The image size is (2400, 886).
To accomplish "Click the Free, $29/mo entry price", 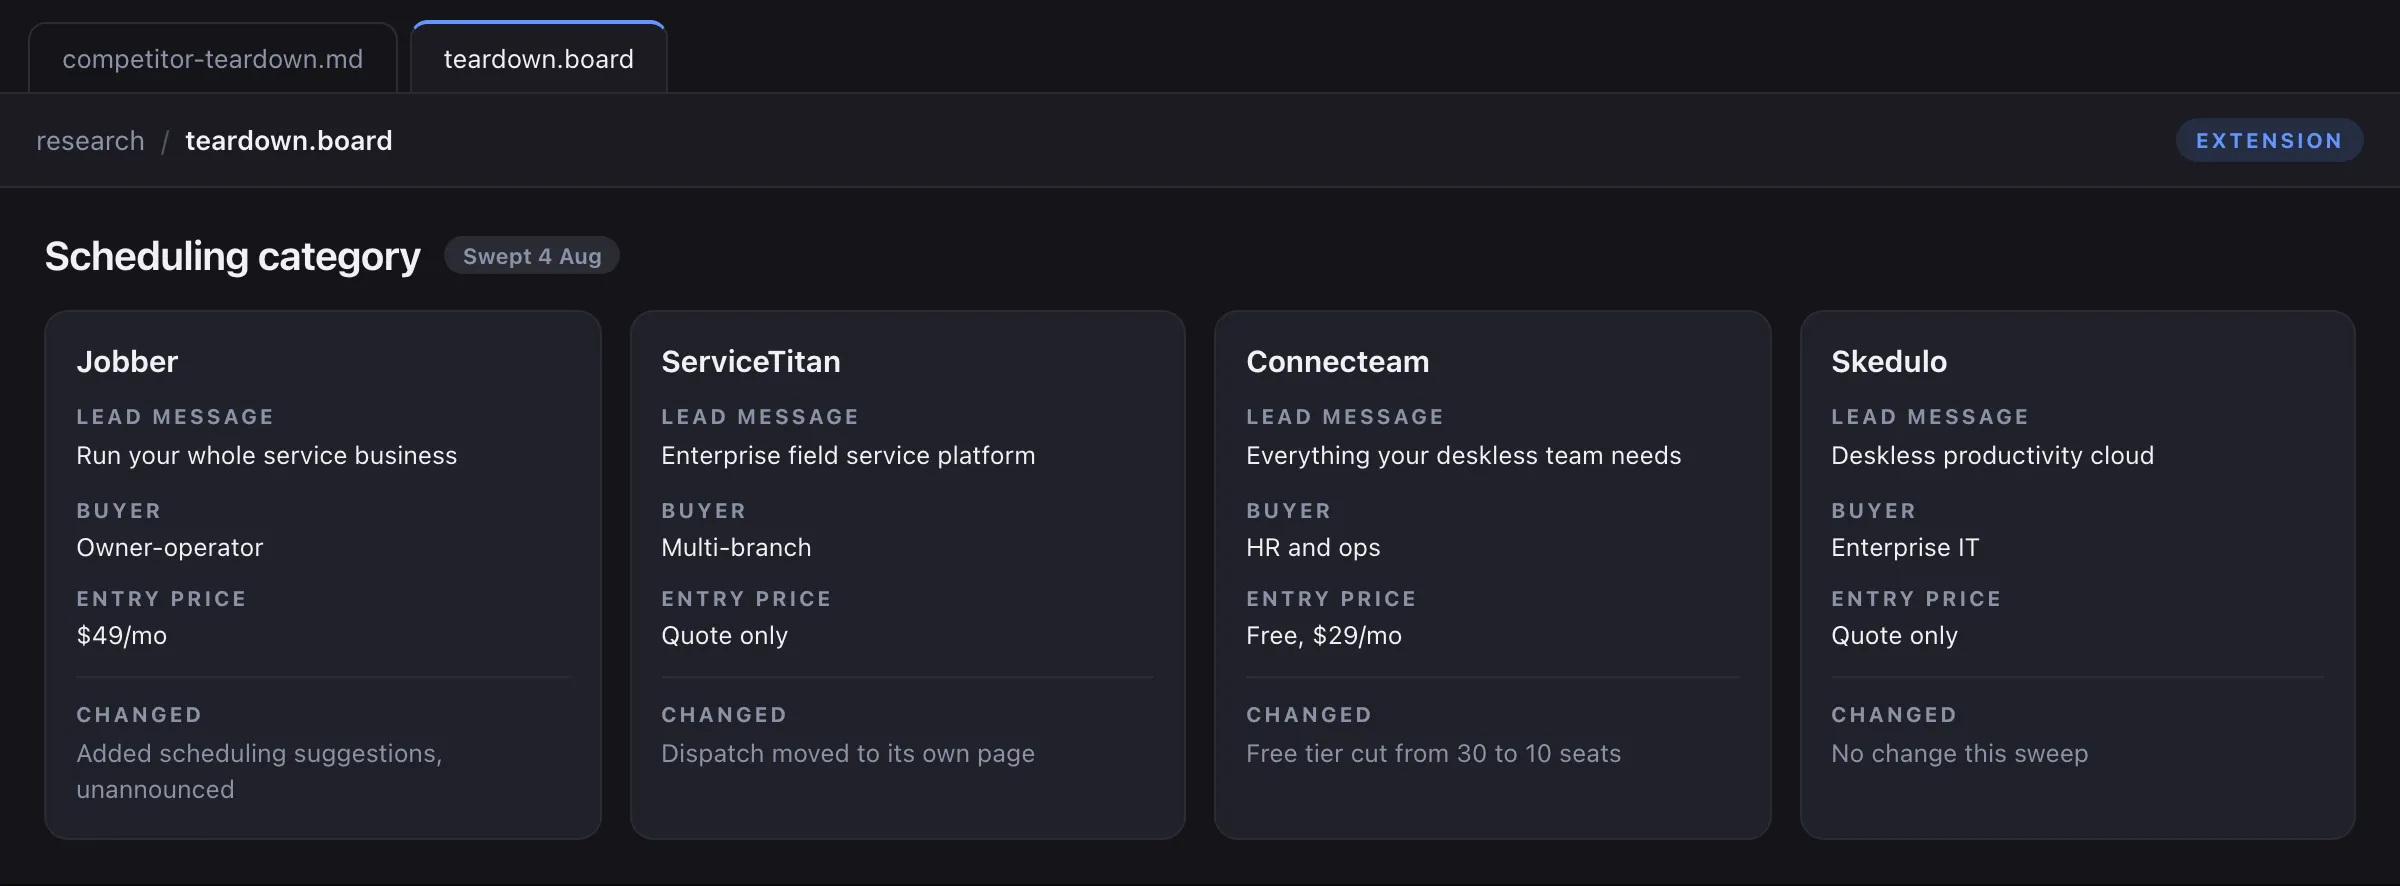I will [x=1324, y=636].
